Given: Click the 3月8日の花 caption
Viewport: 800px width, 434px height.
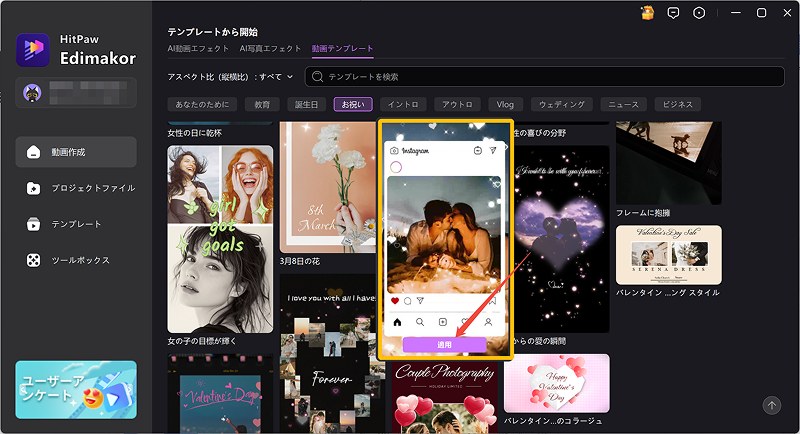Looking at the screenshot, I should pos(300,261).
